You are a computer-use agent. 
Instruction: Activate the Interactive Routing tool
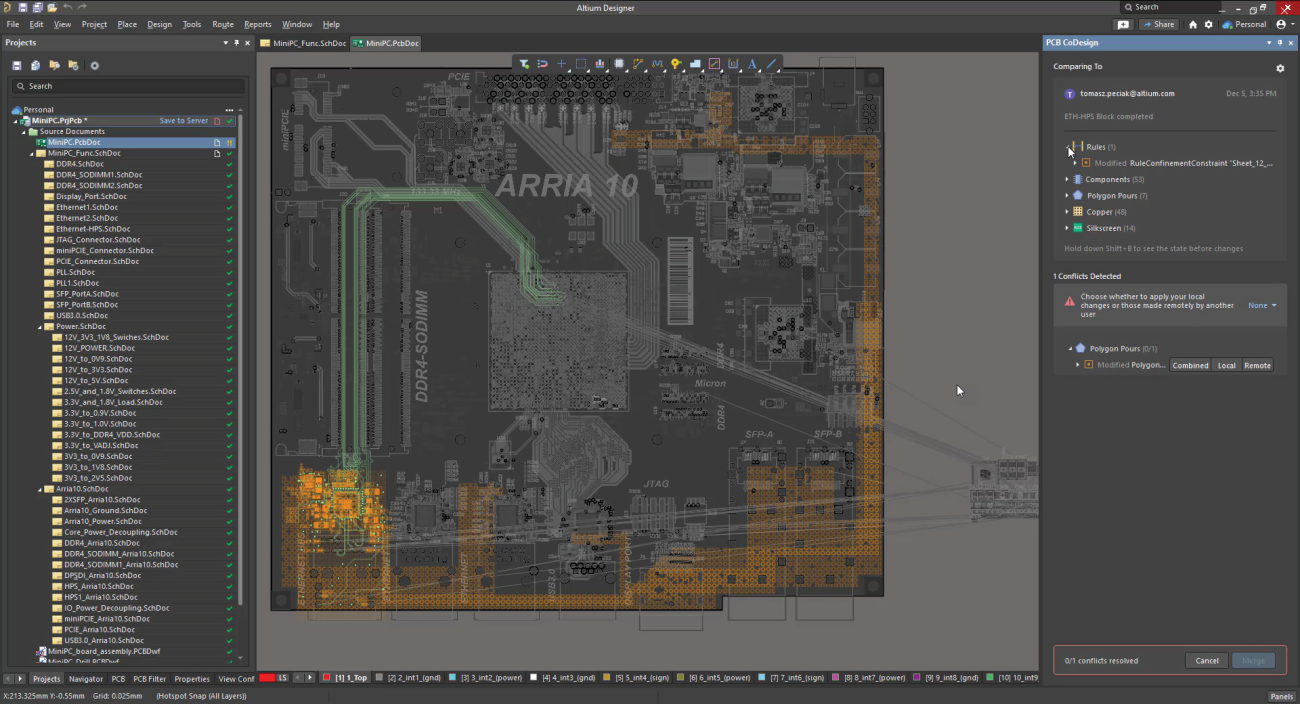tap(637, 63)
